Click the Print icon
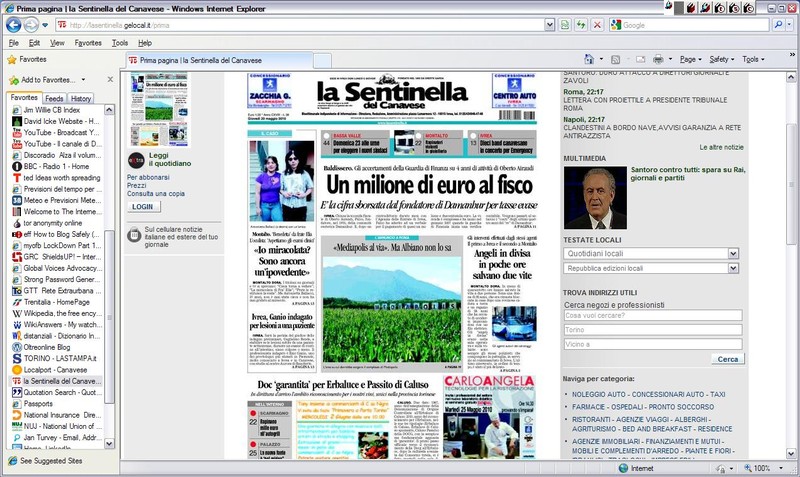The image size is (800, 477). [x=658, y=60]
